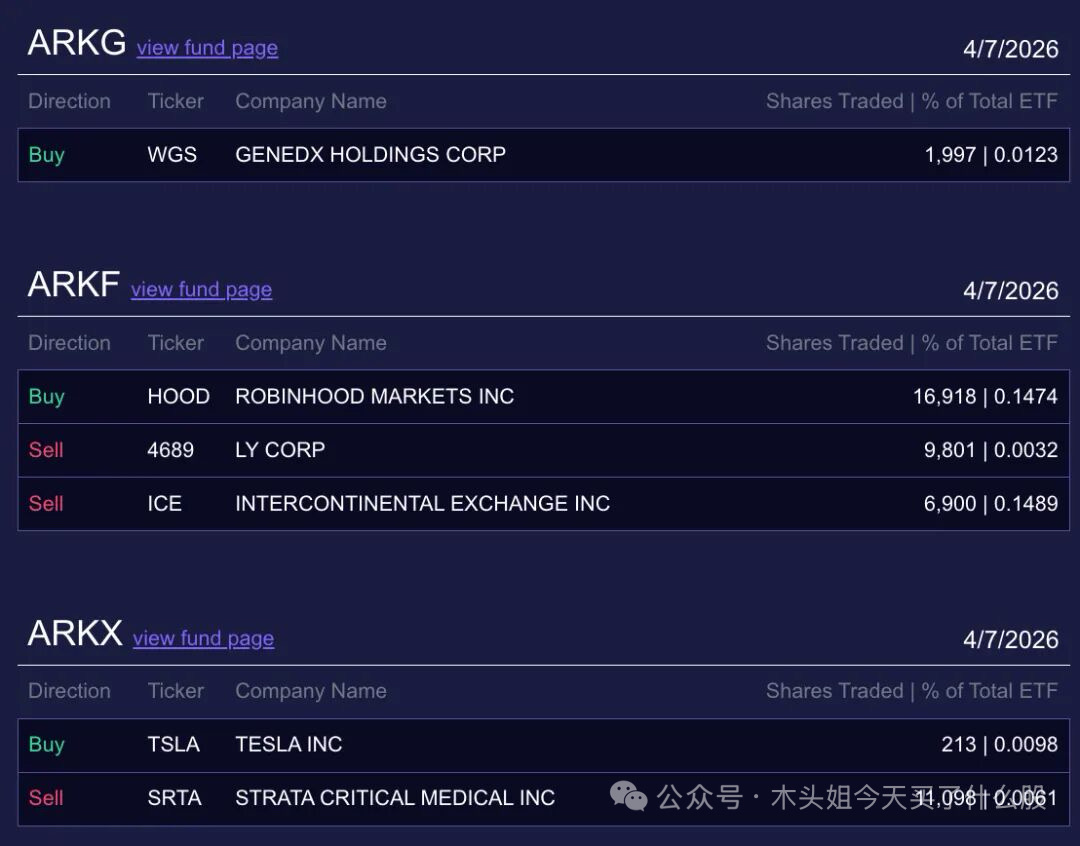
Task: Select ROBINHOOD MARKETS INC company name
Action: coord(375,396)
